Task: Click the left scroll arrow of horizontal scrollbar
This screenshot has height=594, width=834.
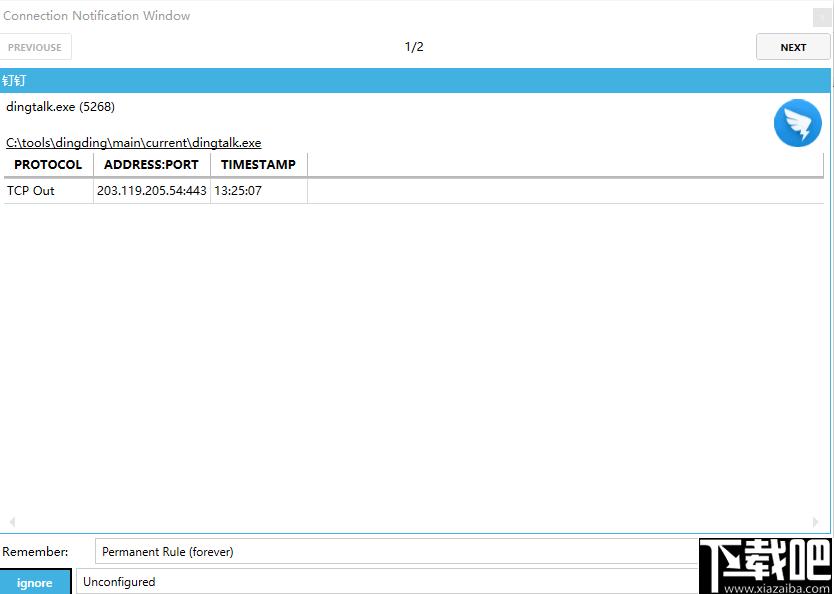Action: click(x=12, y=522)
